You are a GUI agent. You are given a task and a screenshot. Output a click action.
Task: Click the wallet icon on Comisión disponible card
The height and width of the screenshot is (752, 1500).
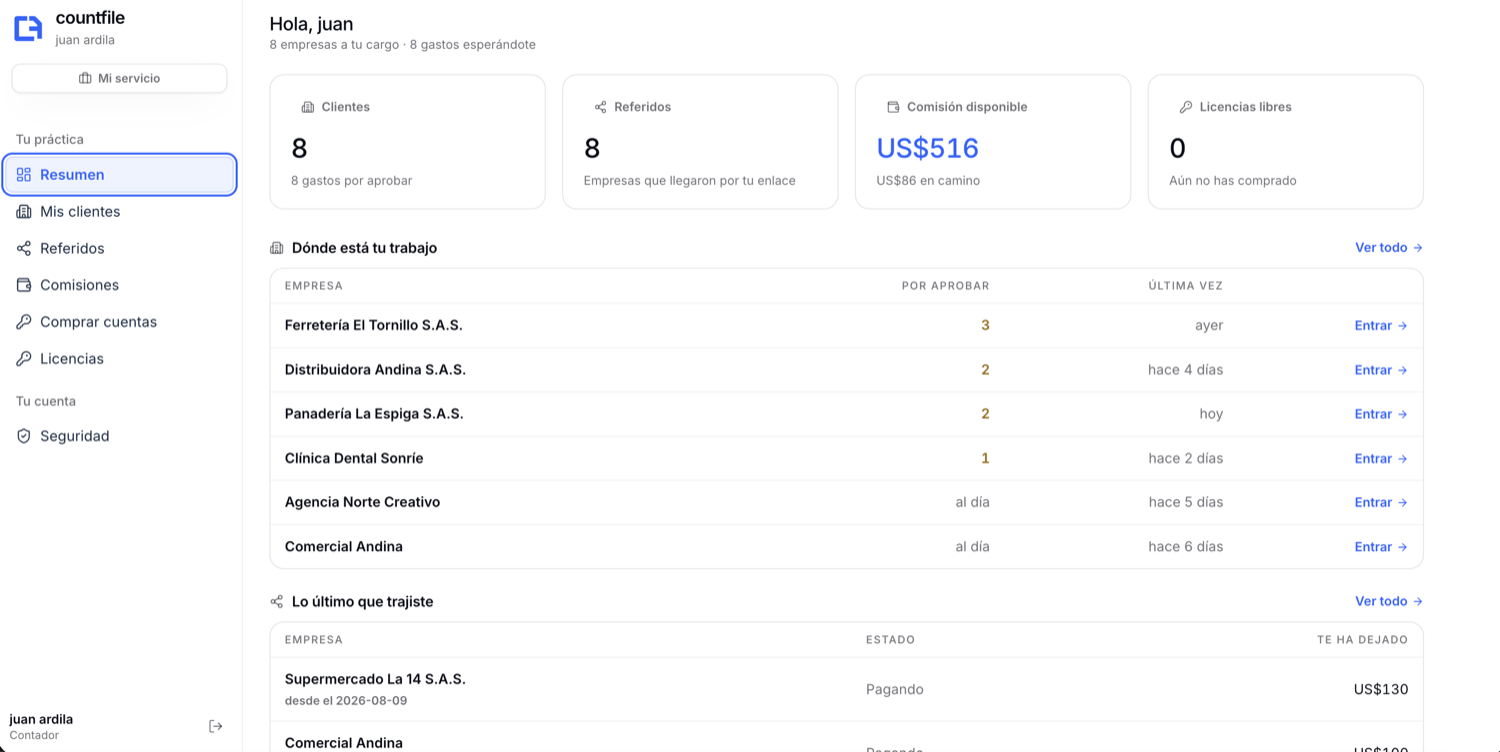pyautogui.click(x=893, y=107)
